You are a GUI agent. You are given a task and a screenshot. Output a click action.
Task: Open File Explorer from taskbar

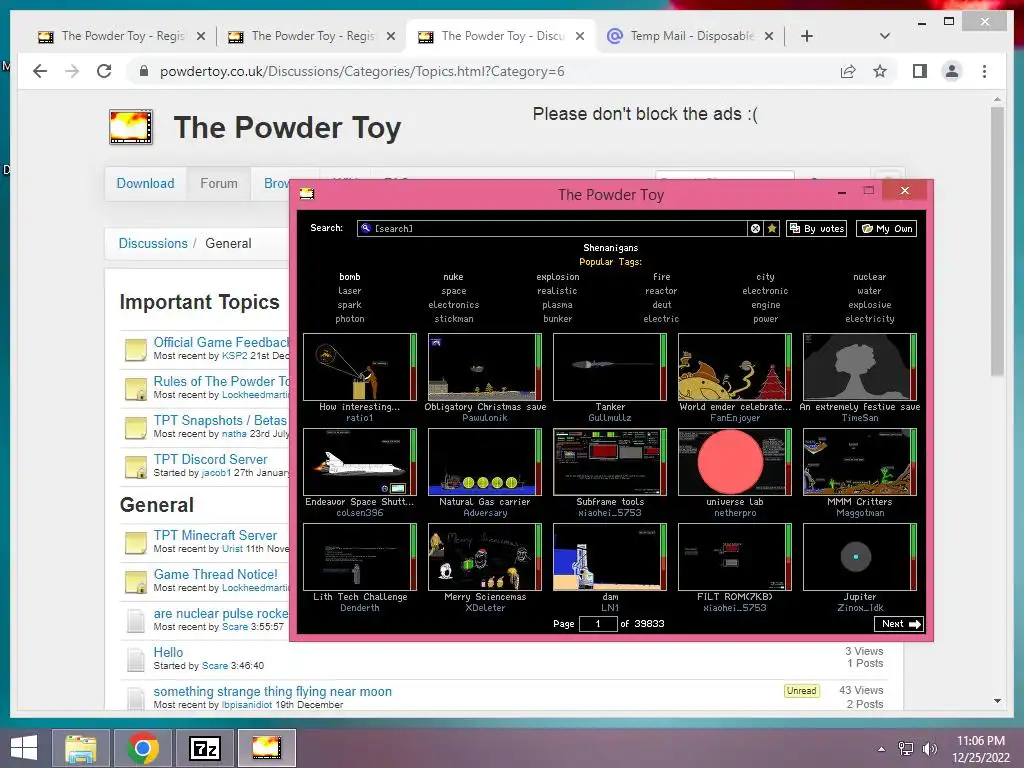(x=81, y=748)
